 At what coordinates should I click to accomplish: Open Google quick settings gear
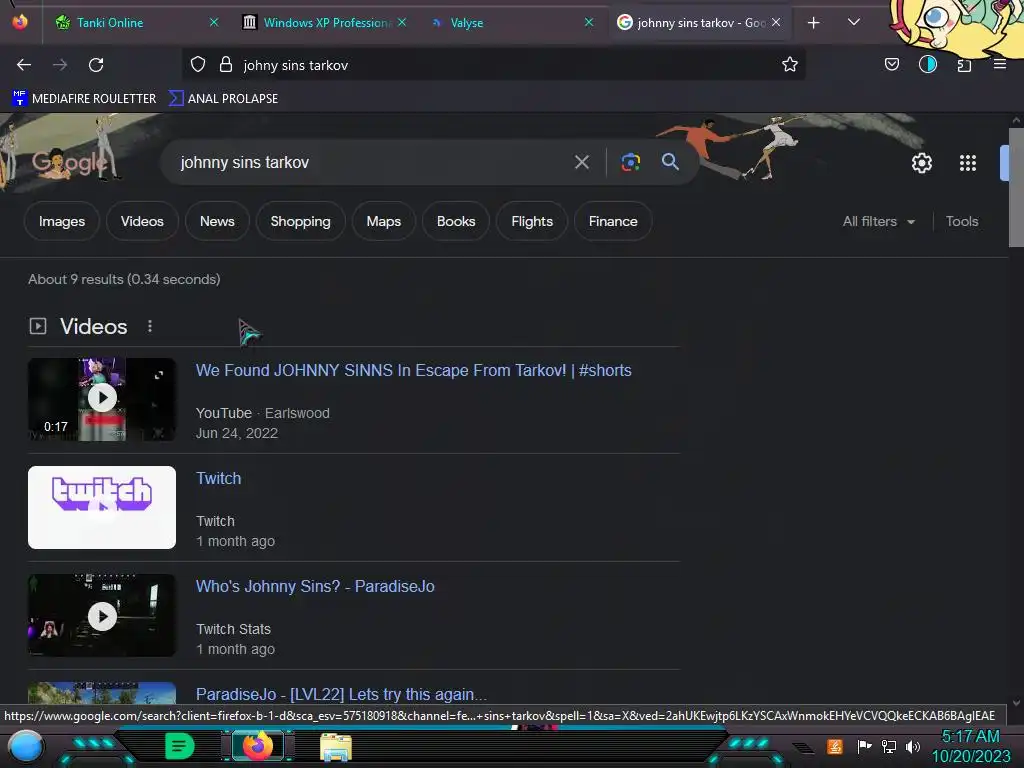[921, 163]
